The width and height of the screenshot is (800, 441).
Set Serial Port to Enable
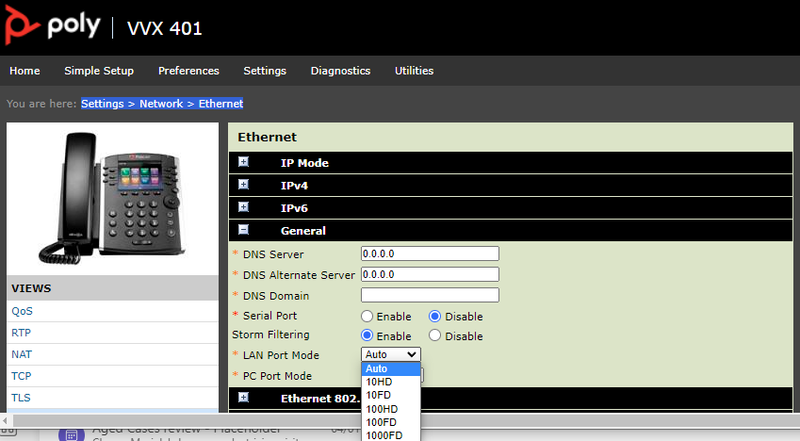367,316
